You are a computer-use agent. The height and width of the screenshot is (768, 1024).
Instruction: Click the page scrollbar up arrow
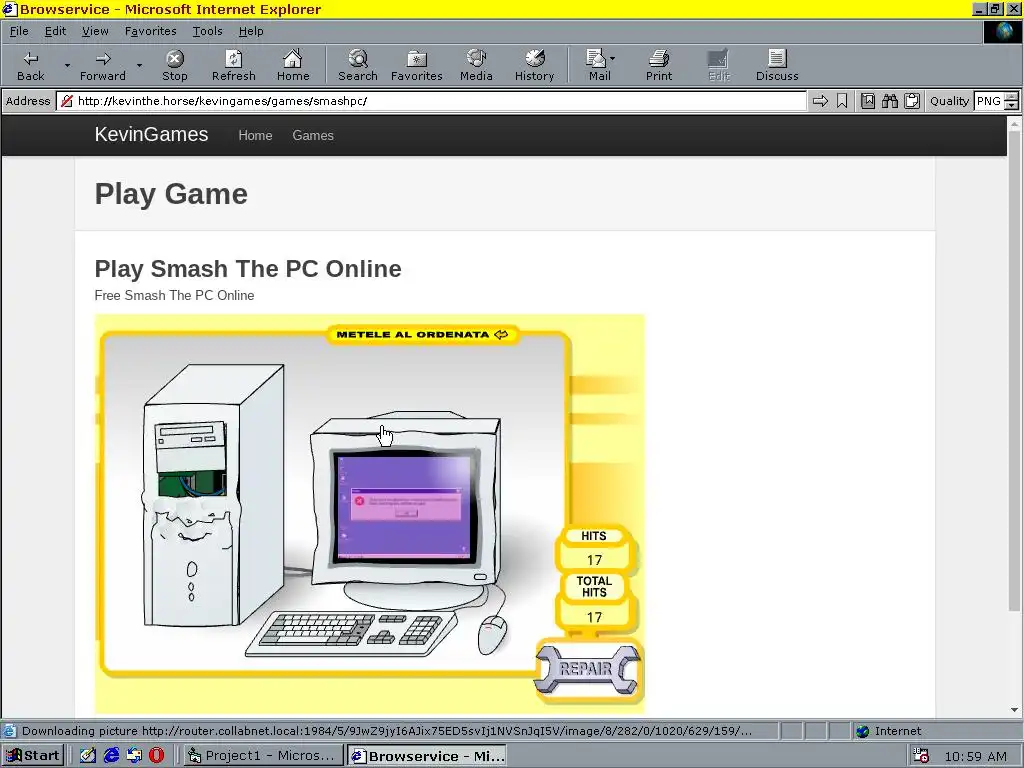[1014, 123]
